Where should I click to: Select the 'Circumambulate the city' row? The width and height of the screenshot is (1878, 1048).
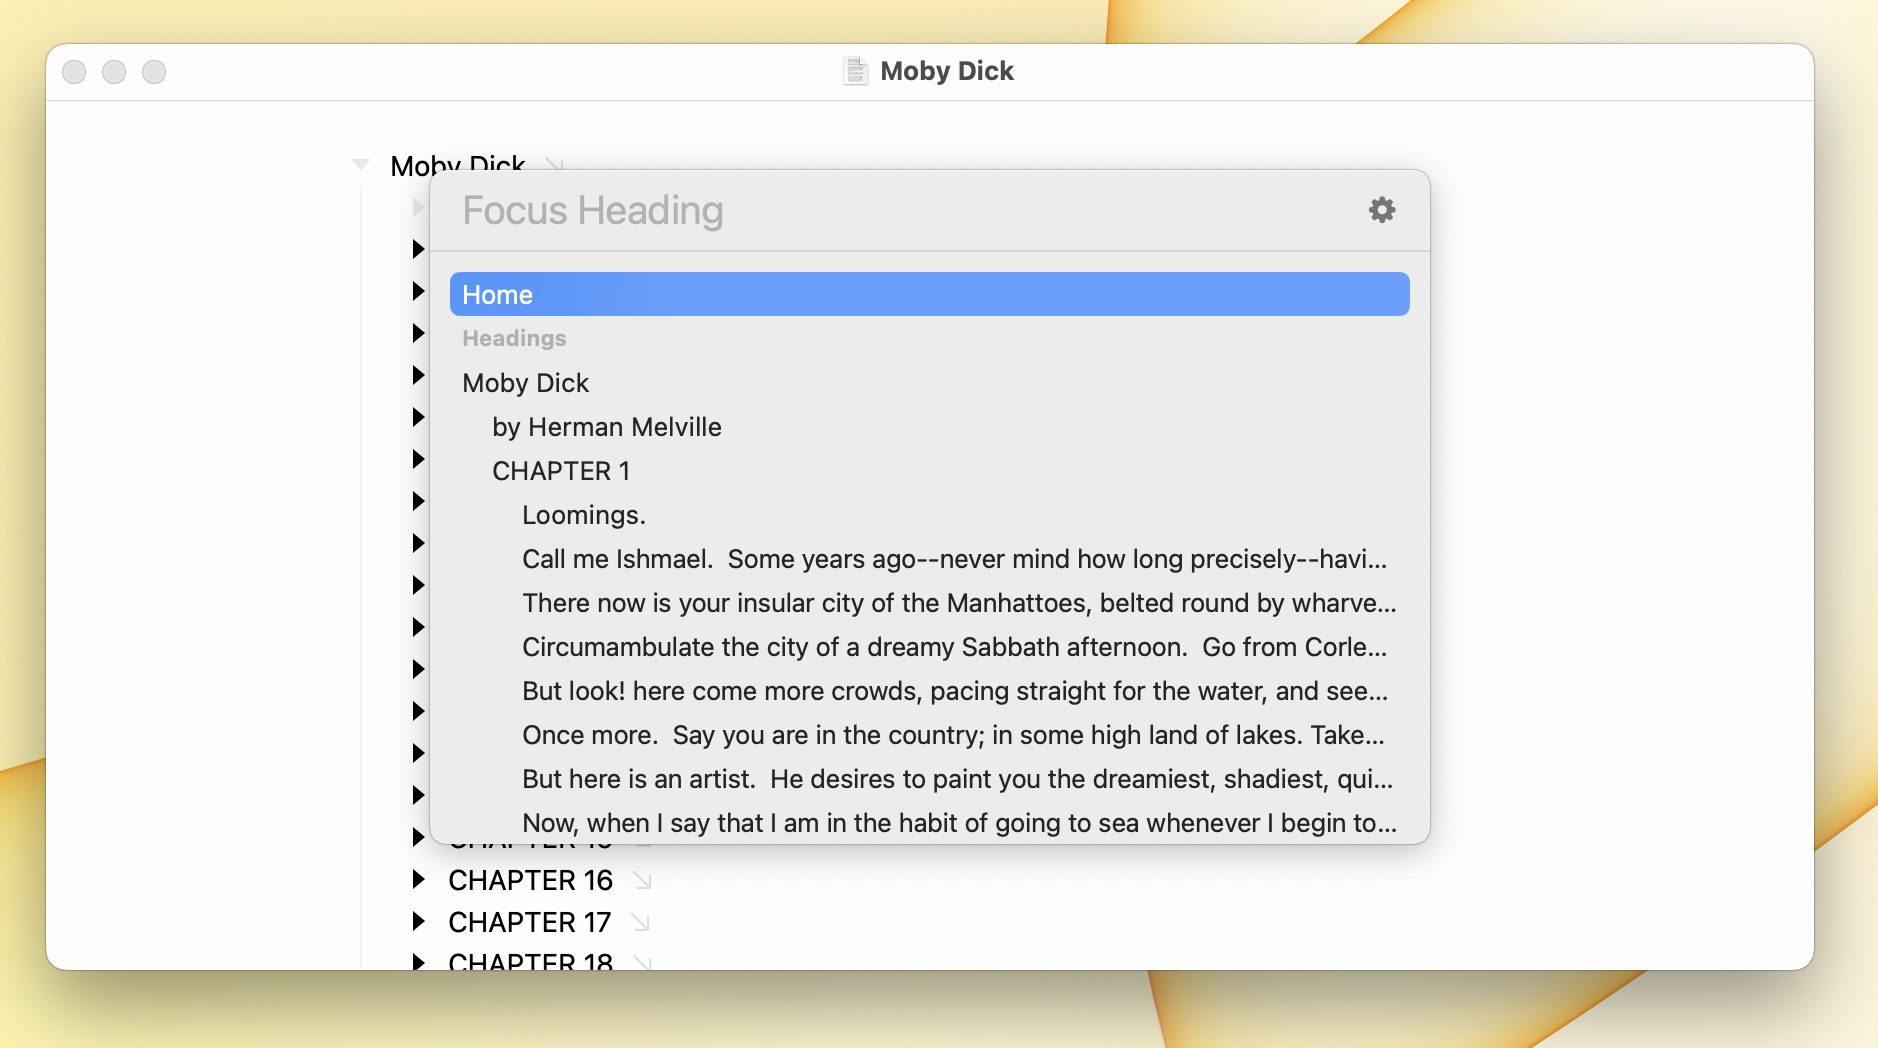(x=930, y=647)
